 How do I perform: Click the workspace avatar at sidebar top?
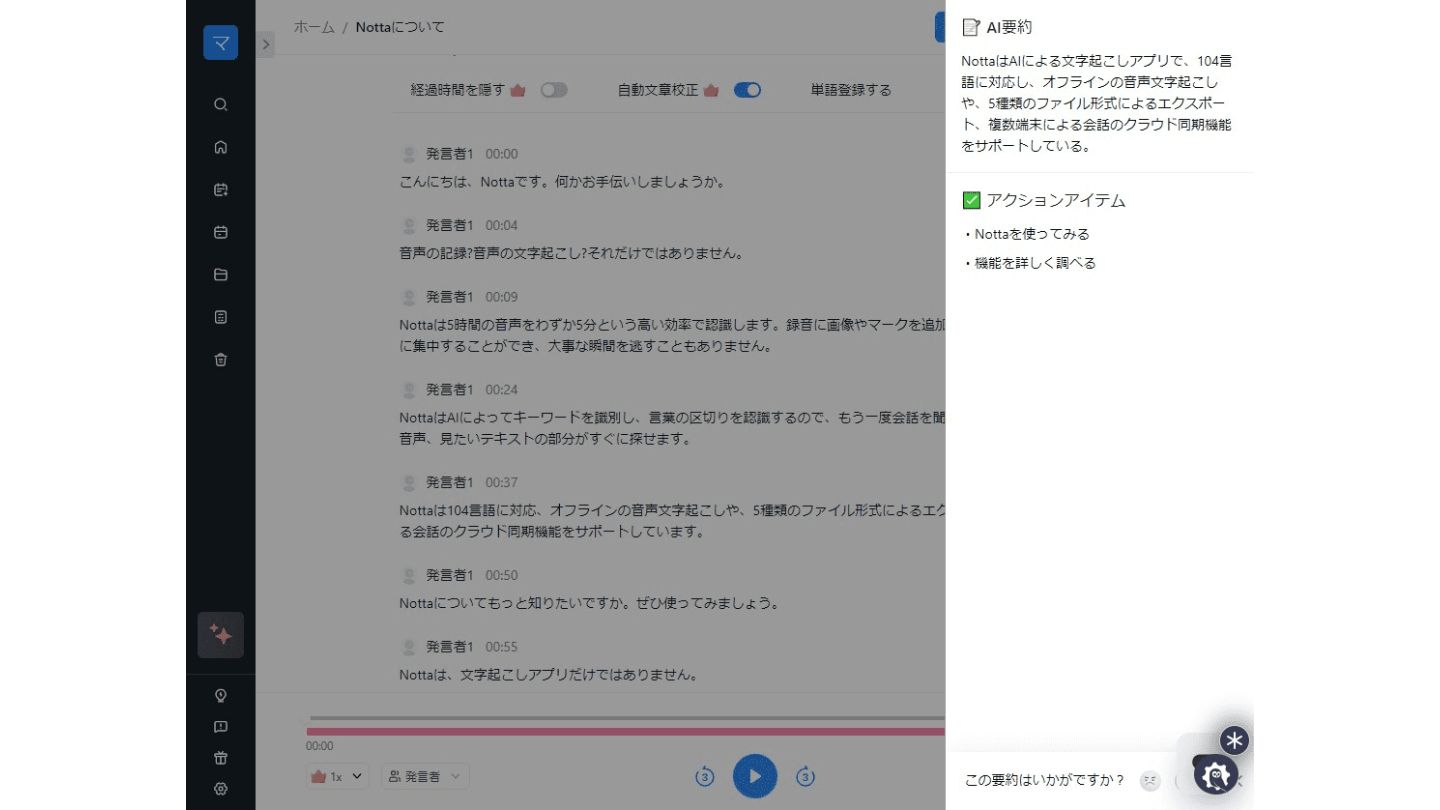click(220, 43)
